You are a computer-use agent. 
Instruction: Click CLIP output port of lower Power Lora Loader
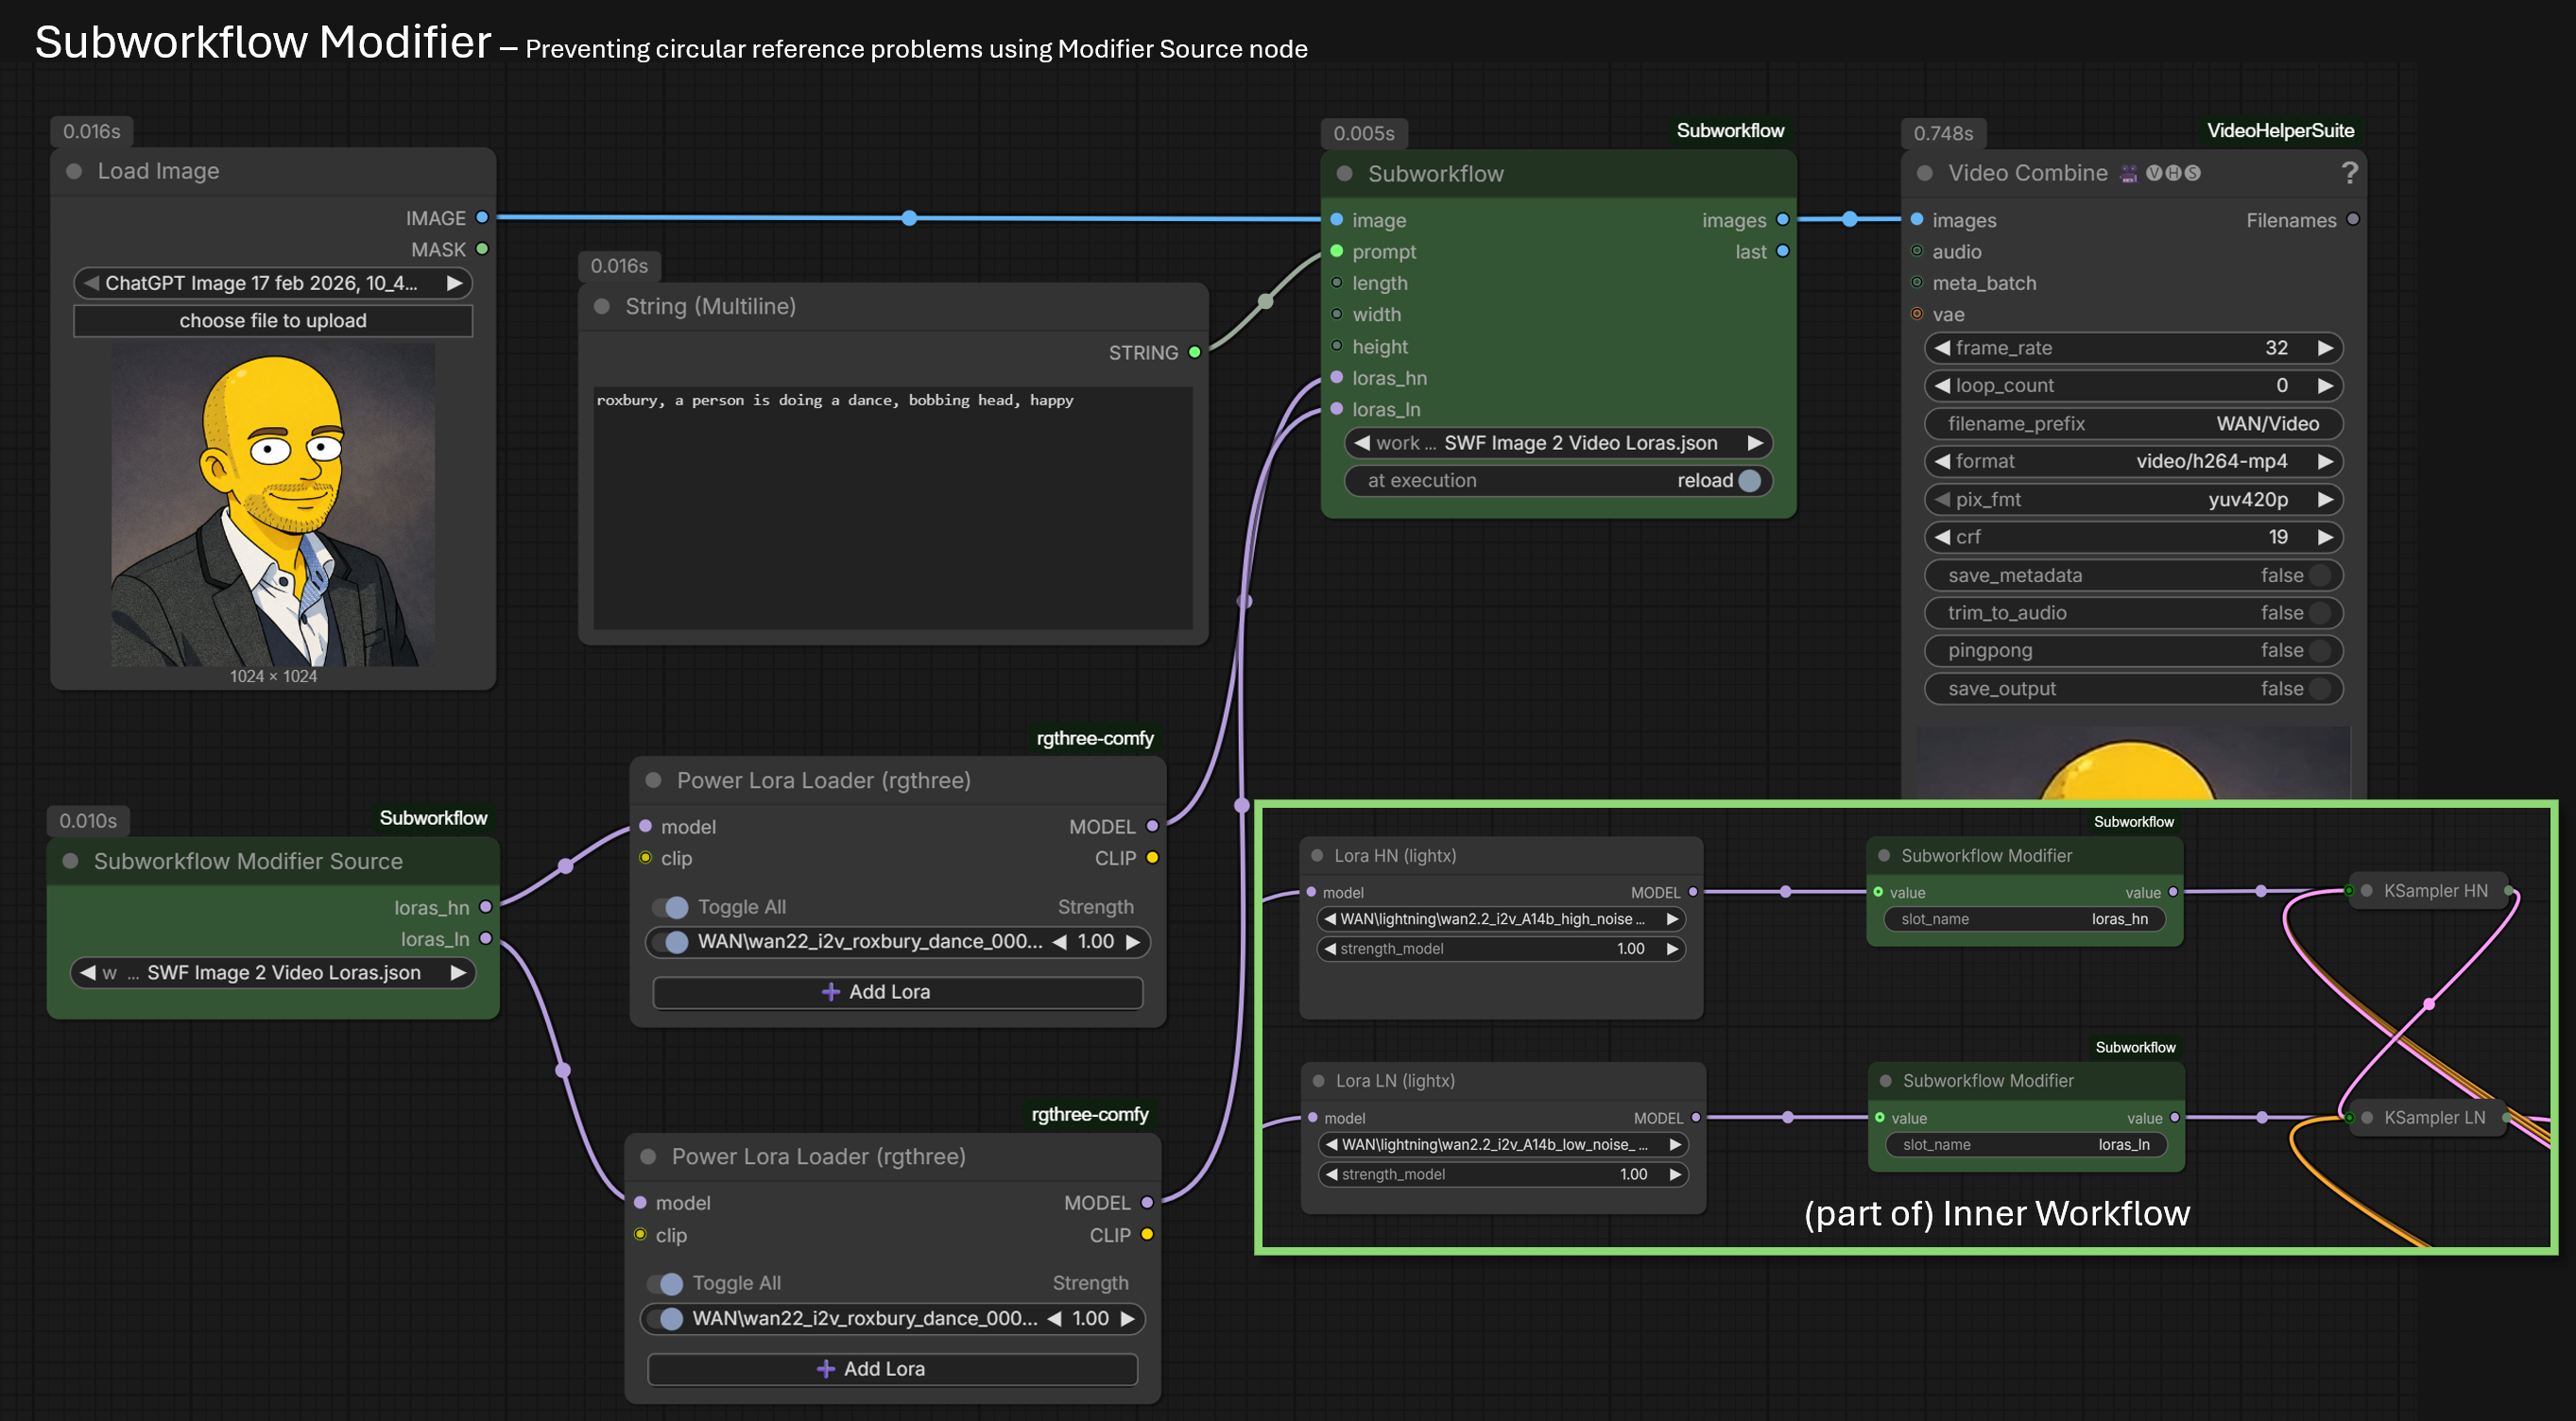click(1147, 1234)
